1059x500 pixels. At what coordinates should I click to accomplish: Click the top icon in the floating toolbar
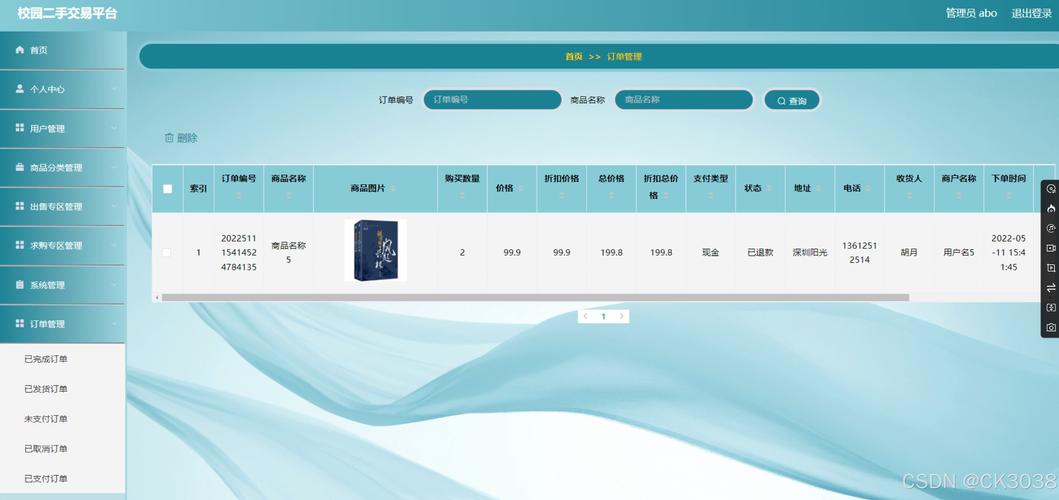click(1050, 189)
